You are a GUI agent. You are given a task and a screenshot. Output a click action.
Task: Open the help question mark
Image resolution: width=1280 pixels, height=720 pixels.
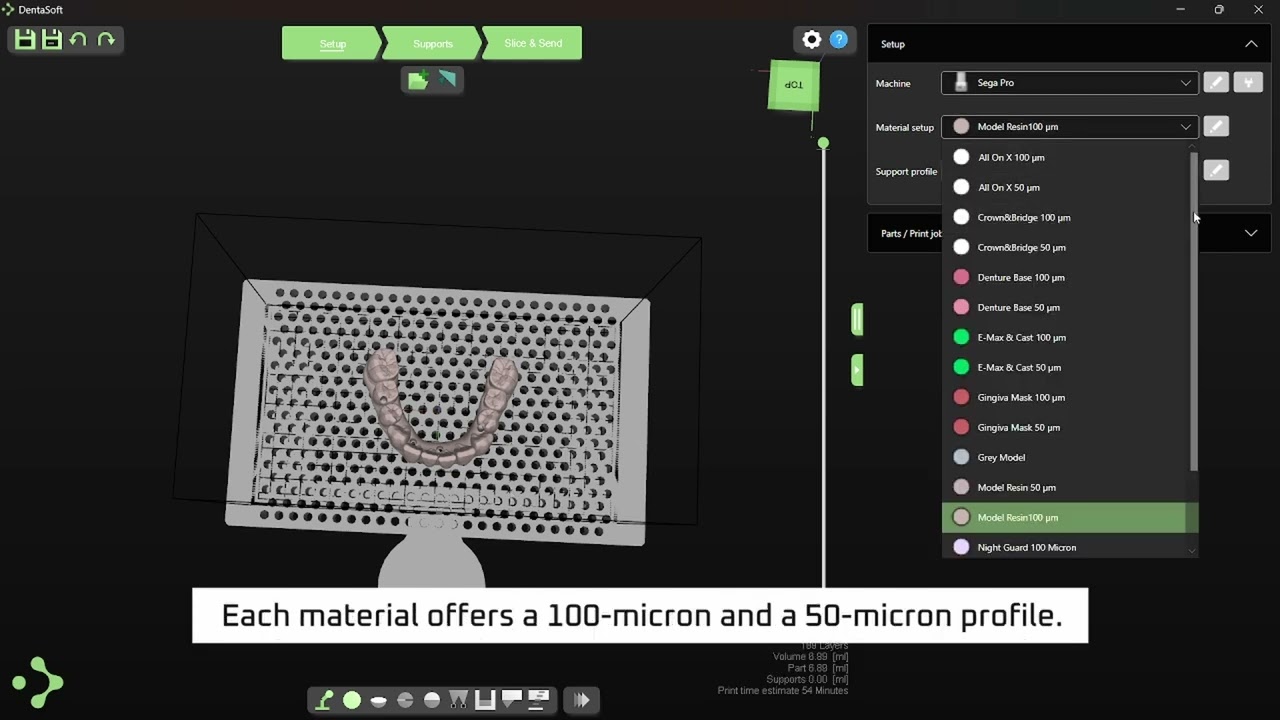tap(839, 40)
